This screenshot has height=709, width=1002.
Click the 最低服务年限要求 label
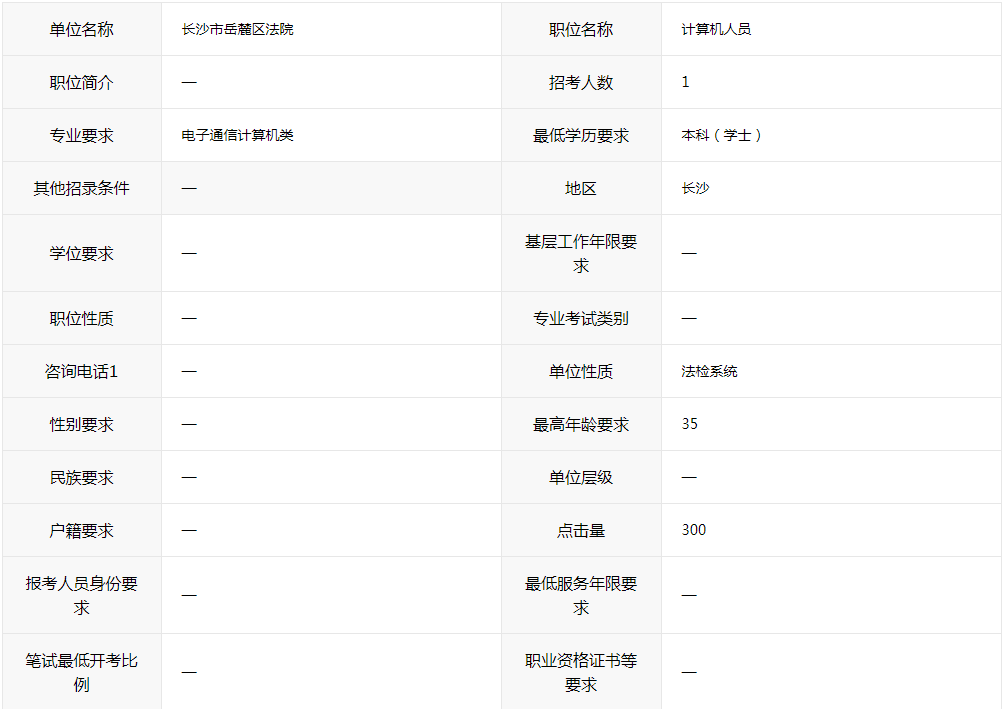[x=581, y=595]
